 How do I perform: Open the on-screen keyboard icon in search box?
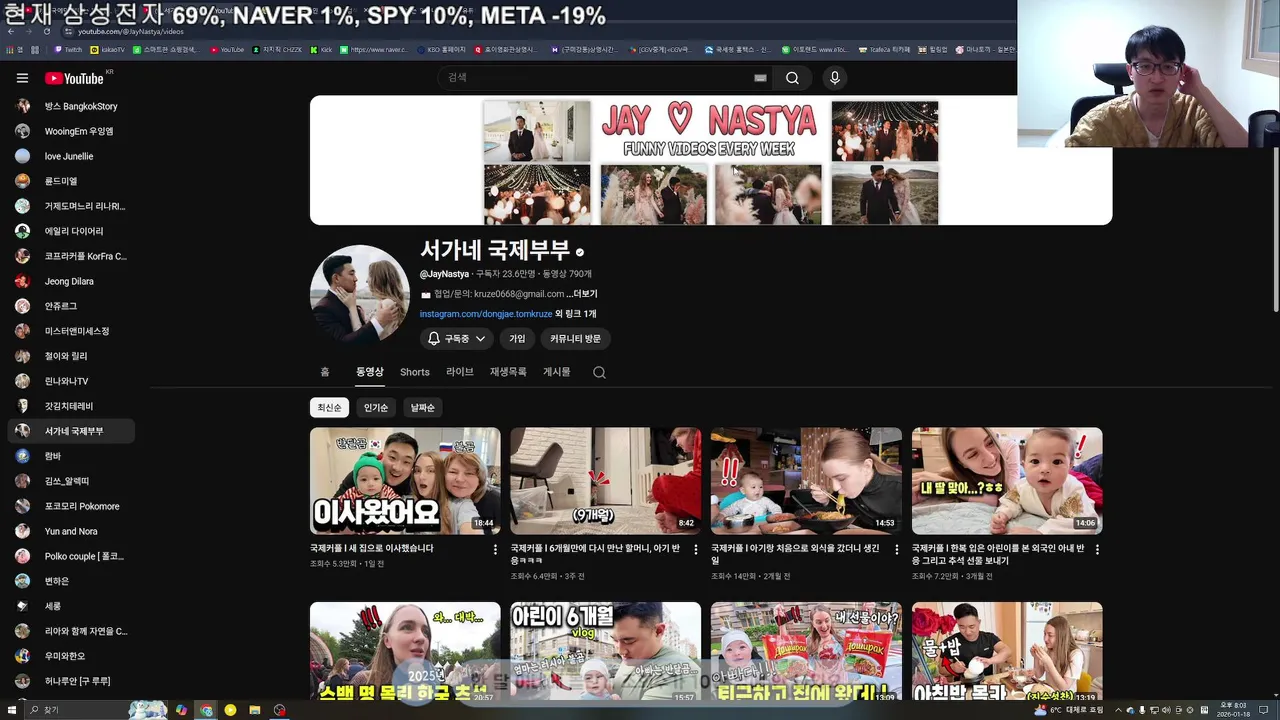tap(760, 78)
